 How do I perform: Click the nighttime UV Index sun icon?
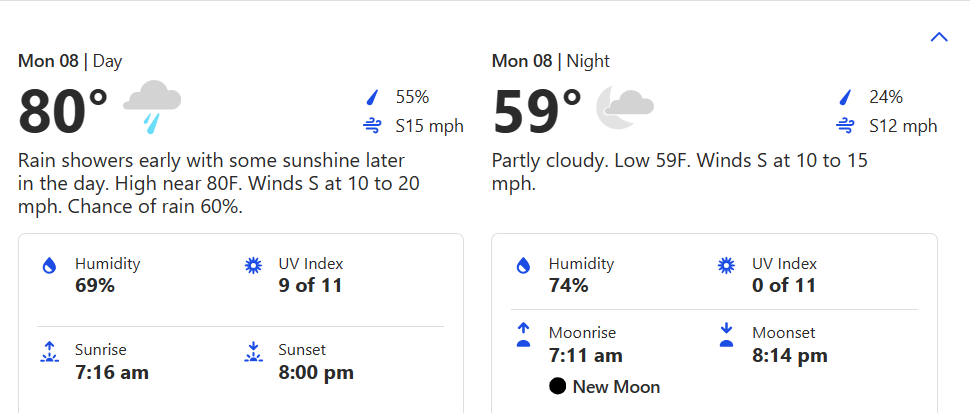point(727,265)
